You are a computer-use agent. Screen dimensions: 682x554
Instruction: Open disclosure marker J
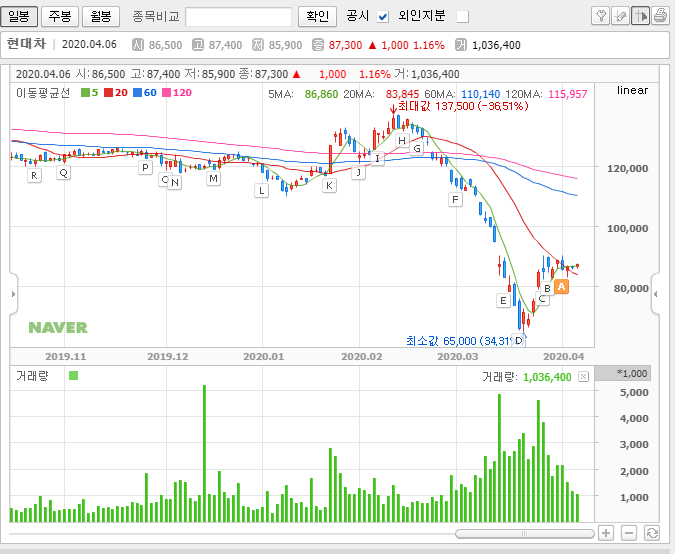pos(359,172)
